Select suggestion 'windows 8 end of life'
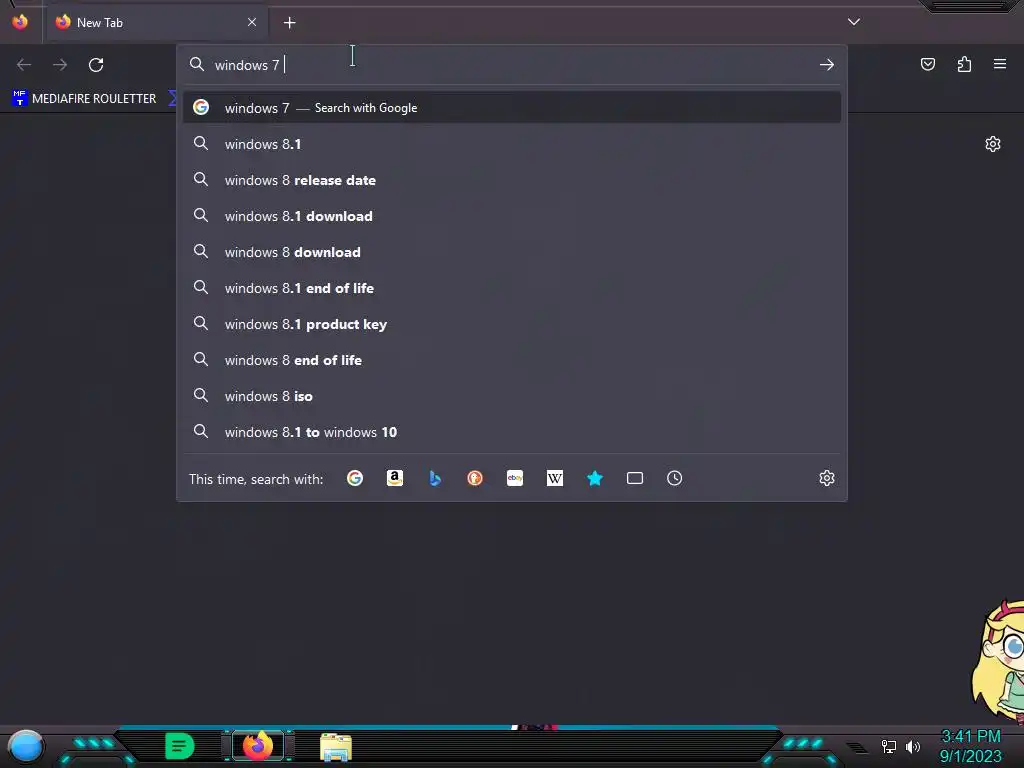The image size is (1024, 768). (x=512, y=360)
